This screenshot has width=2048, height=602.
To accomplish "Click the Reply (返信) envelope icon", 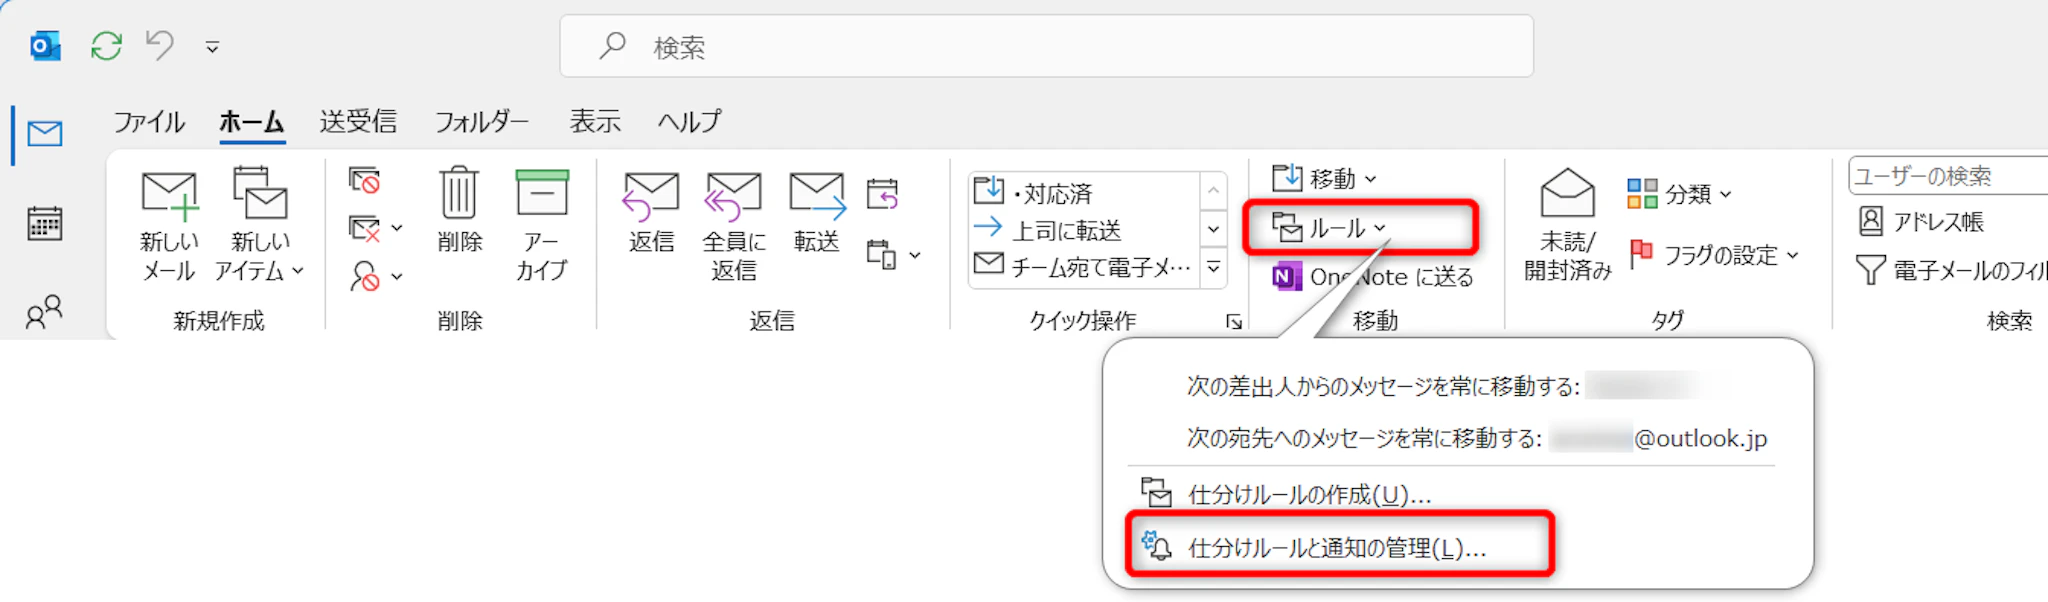I will [x=651, y=195].
